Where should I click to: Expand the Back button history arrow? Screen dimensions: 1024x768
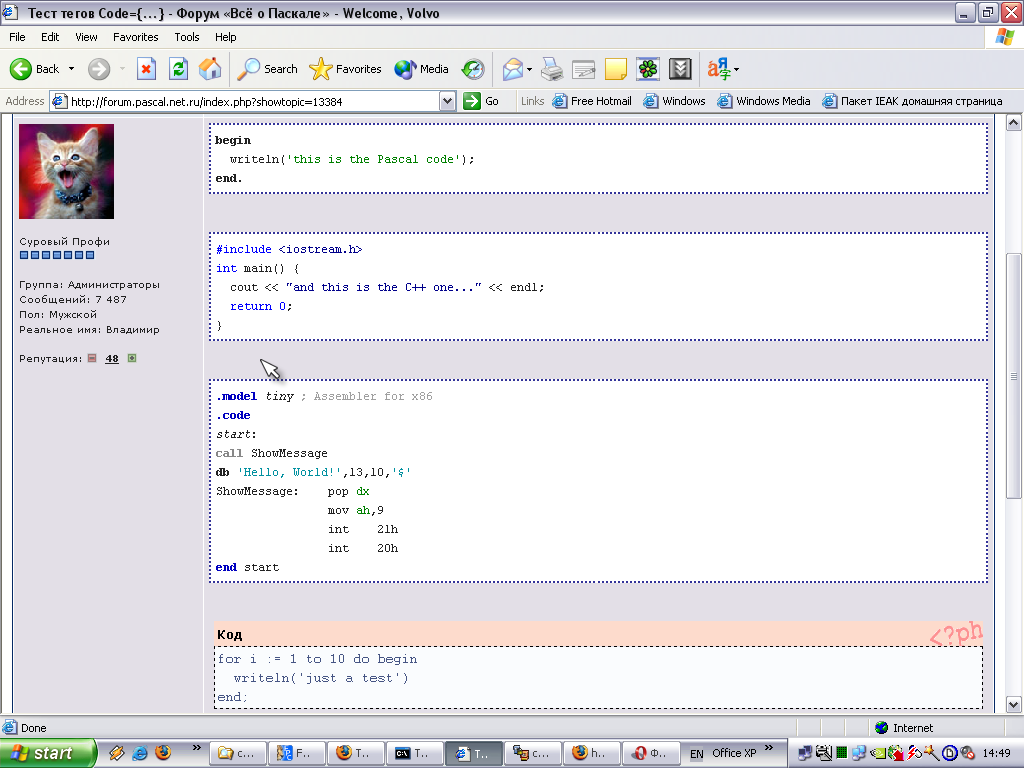(x=71, y=69)
